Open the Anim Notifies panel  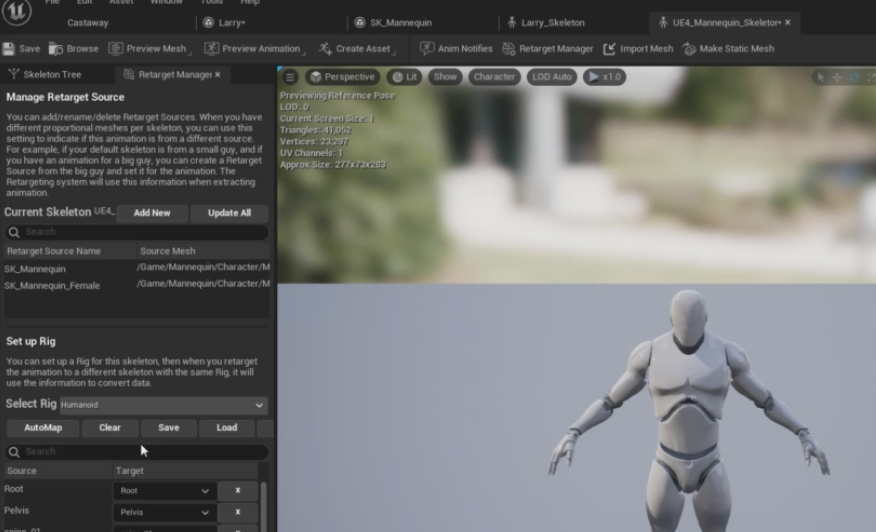pos(456,49)
